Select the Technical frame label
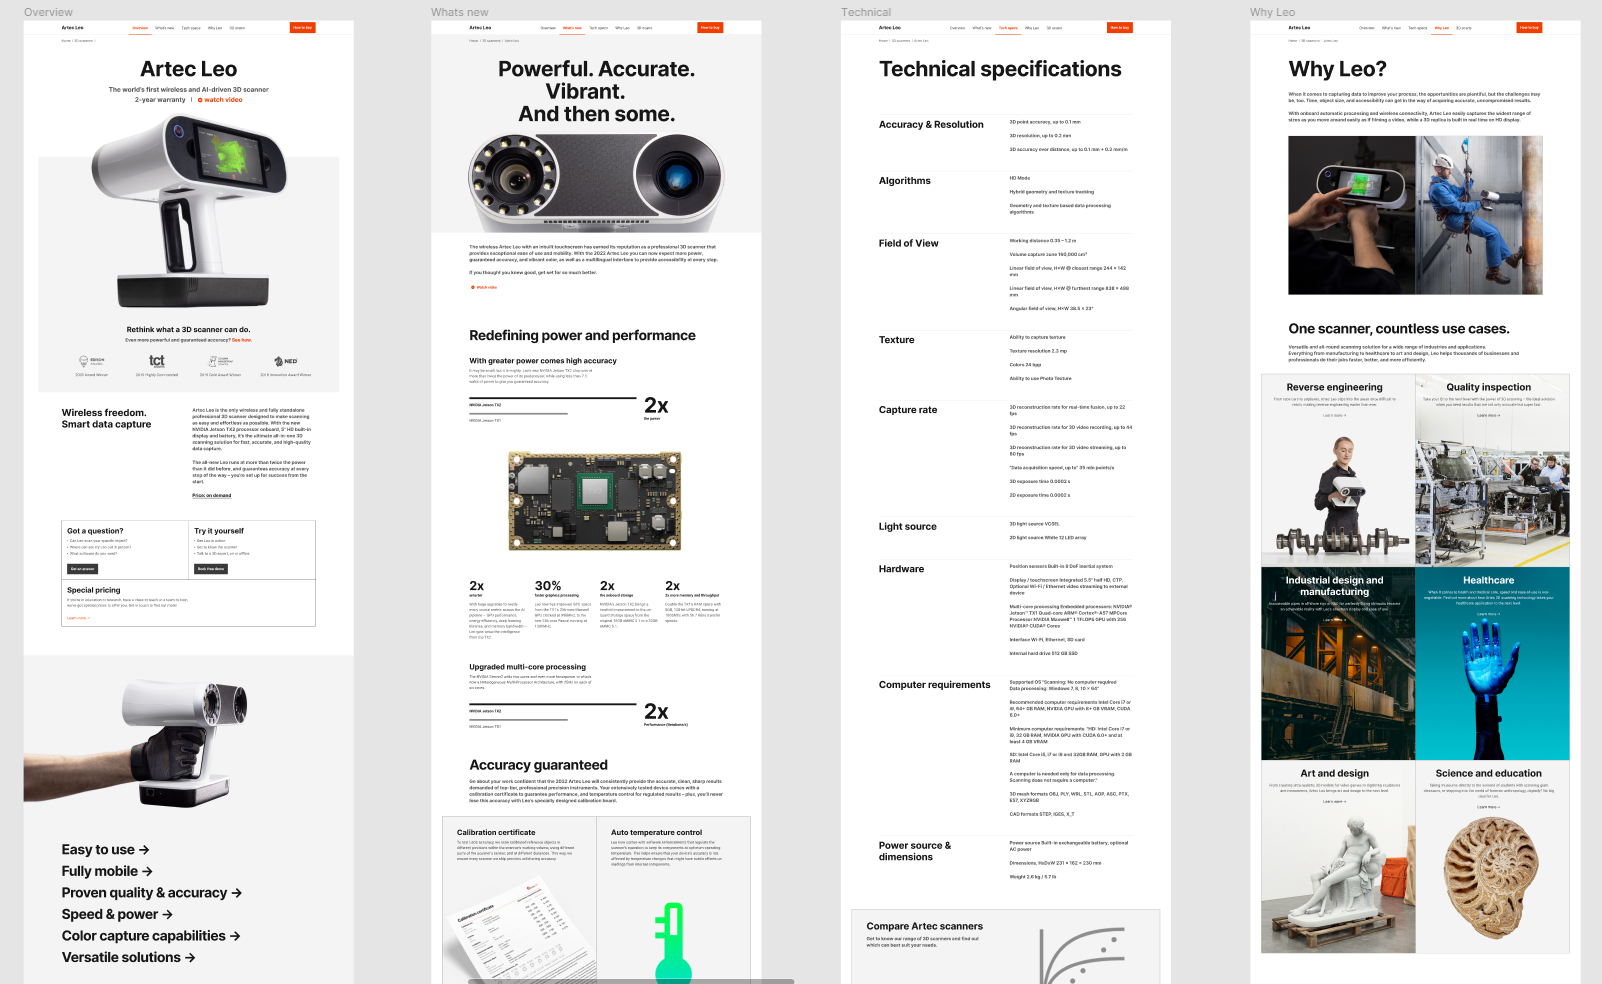Viewport: 1602px width, 984px height. coord(866,12)
